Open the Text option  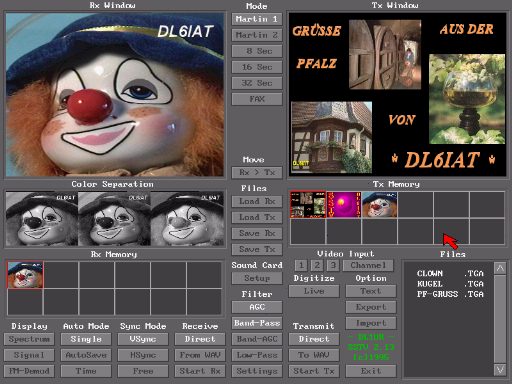[371, 291]
